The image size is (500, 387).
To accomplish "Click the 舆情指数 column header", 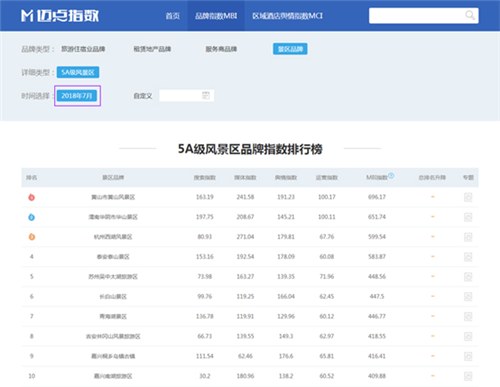I will pyautogui.click(x=286, y=177).
